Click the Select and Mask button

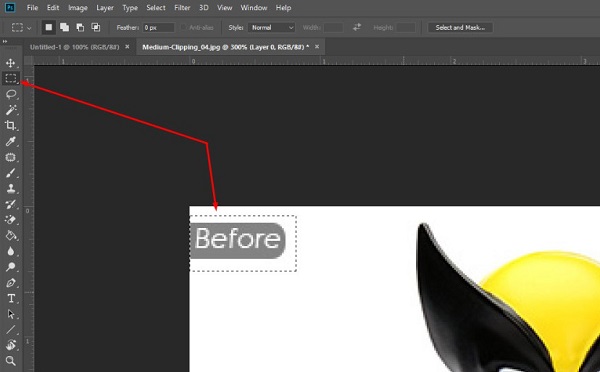coord(460,28)
